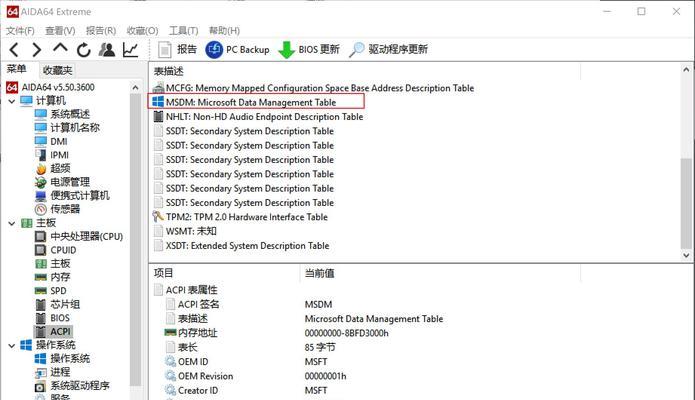Click the tree panel scroll up arrow

click(x=135, y=87)
